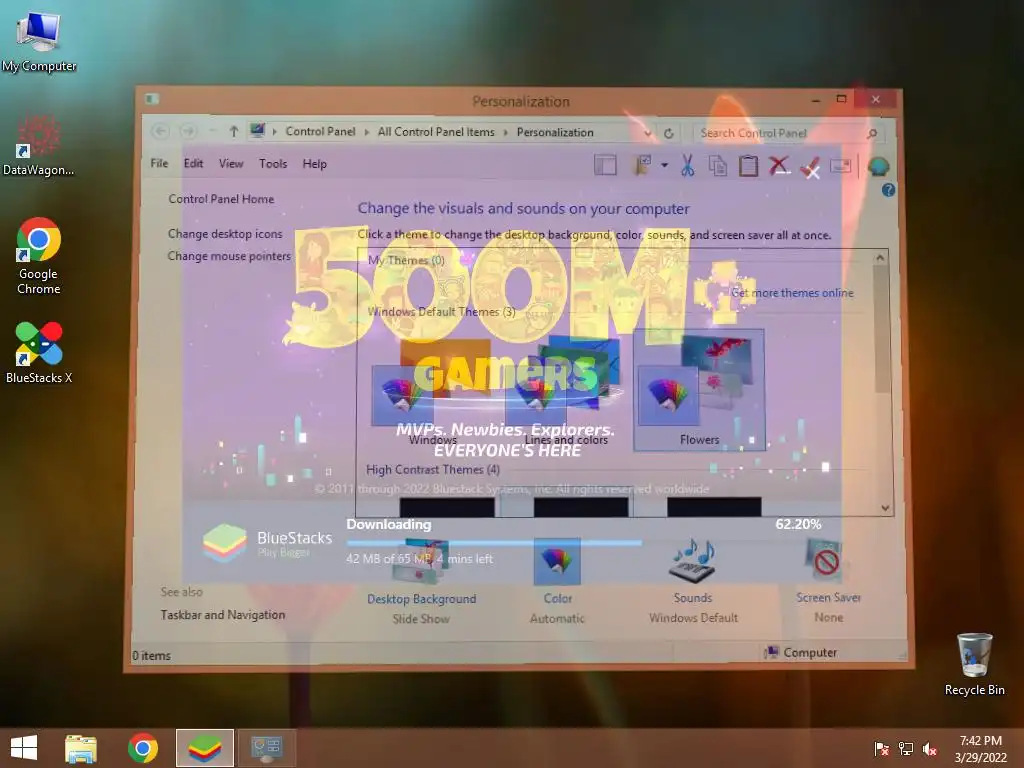Click the network tray icon
1024x768 pixels.
[906, 748]
